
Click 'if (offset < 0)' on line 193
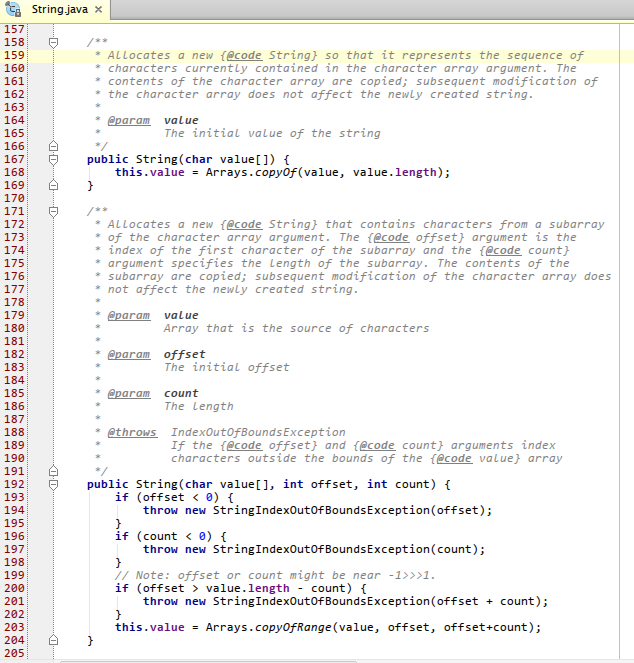point(167,497)
